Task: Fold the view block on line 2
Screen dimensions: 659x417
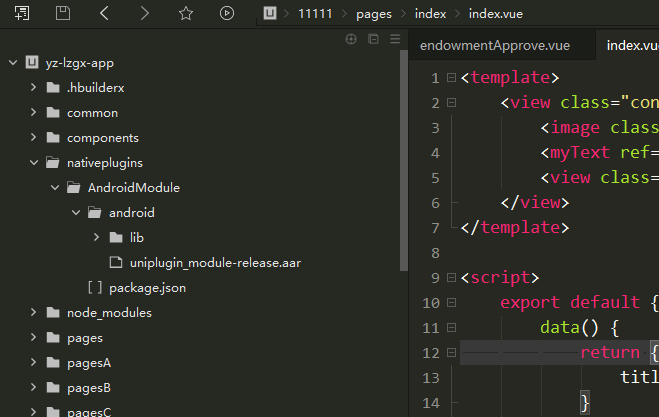Action: tap(451, 103)
